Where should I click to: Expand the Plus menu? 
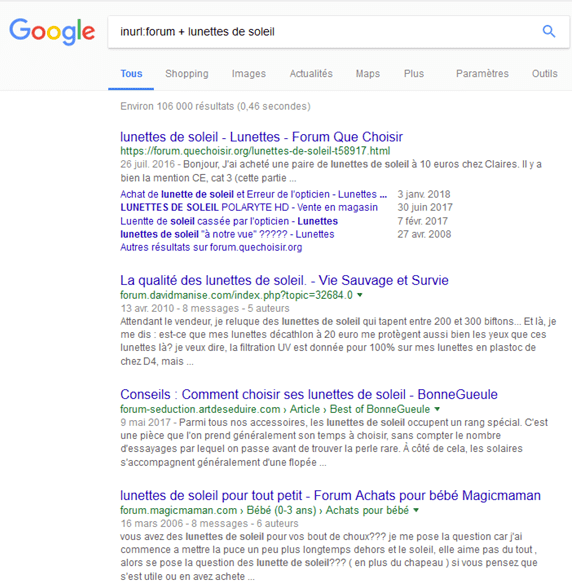pos(414,74)
